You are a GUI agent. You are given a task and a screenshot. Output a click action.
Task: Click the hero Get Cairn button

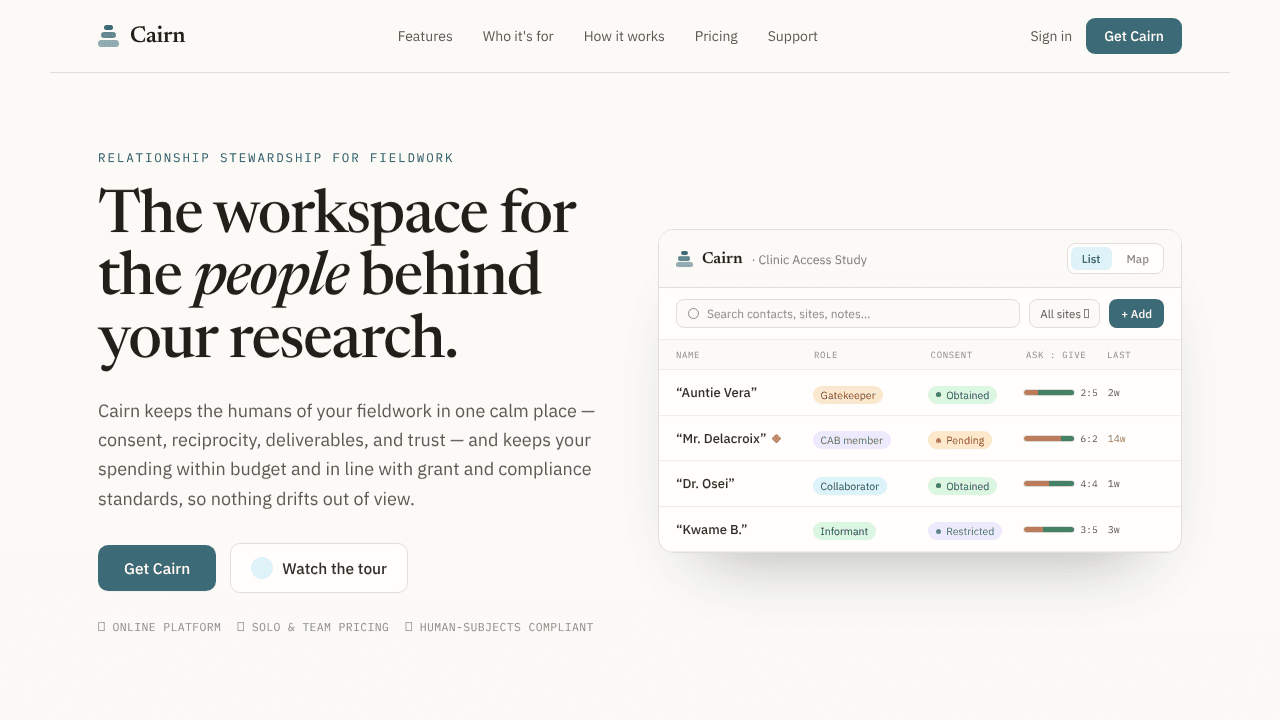tap(157, 568)
